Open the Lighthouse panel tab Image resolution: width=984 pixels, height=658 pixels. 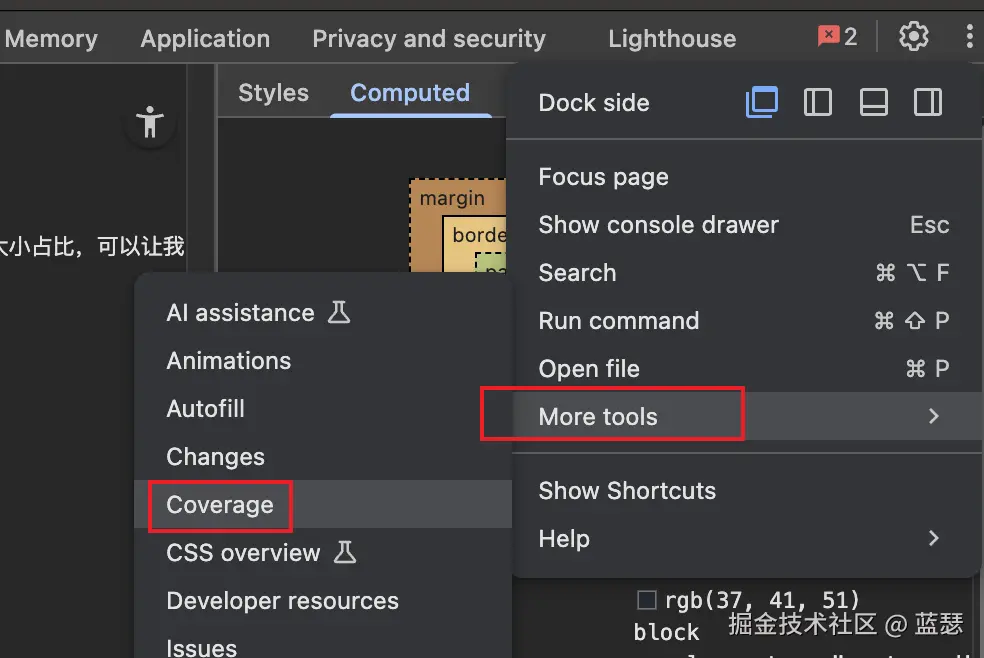pyautogui.click(x=671, y=39)
